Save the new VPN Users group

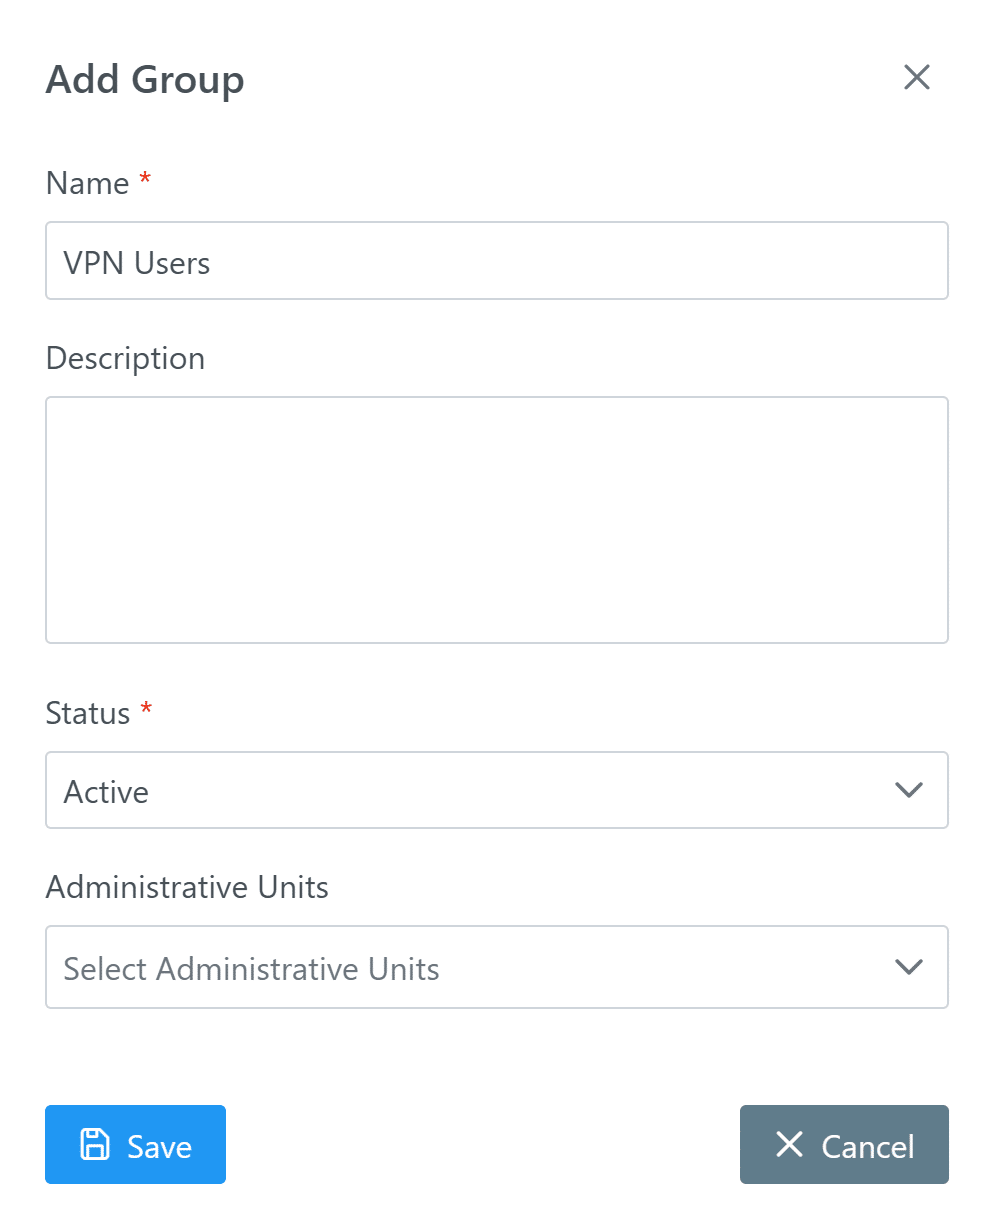pos(135,1144)
